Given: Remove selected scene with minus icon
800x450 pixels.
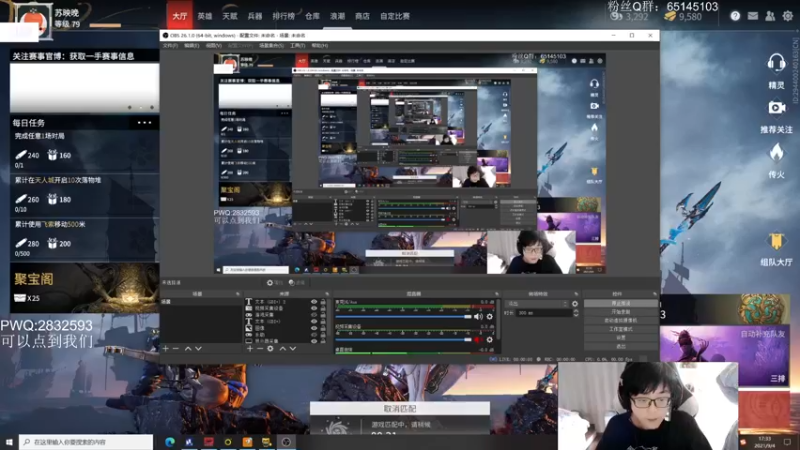Looking at the screenshot, I should pos(176,348).
